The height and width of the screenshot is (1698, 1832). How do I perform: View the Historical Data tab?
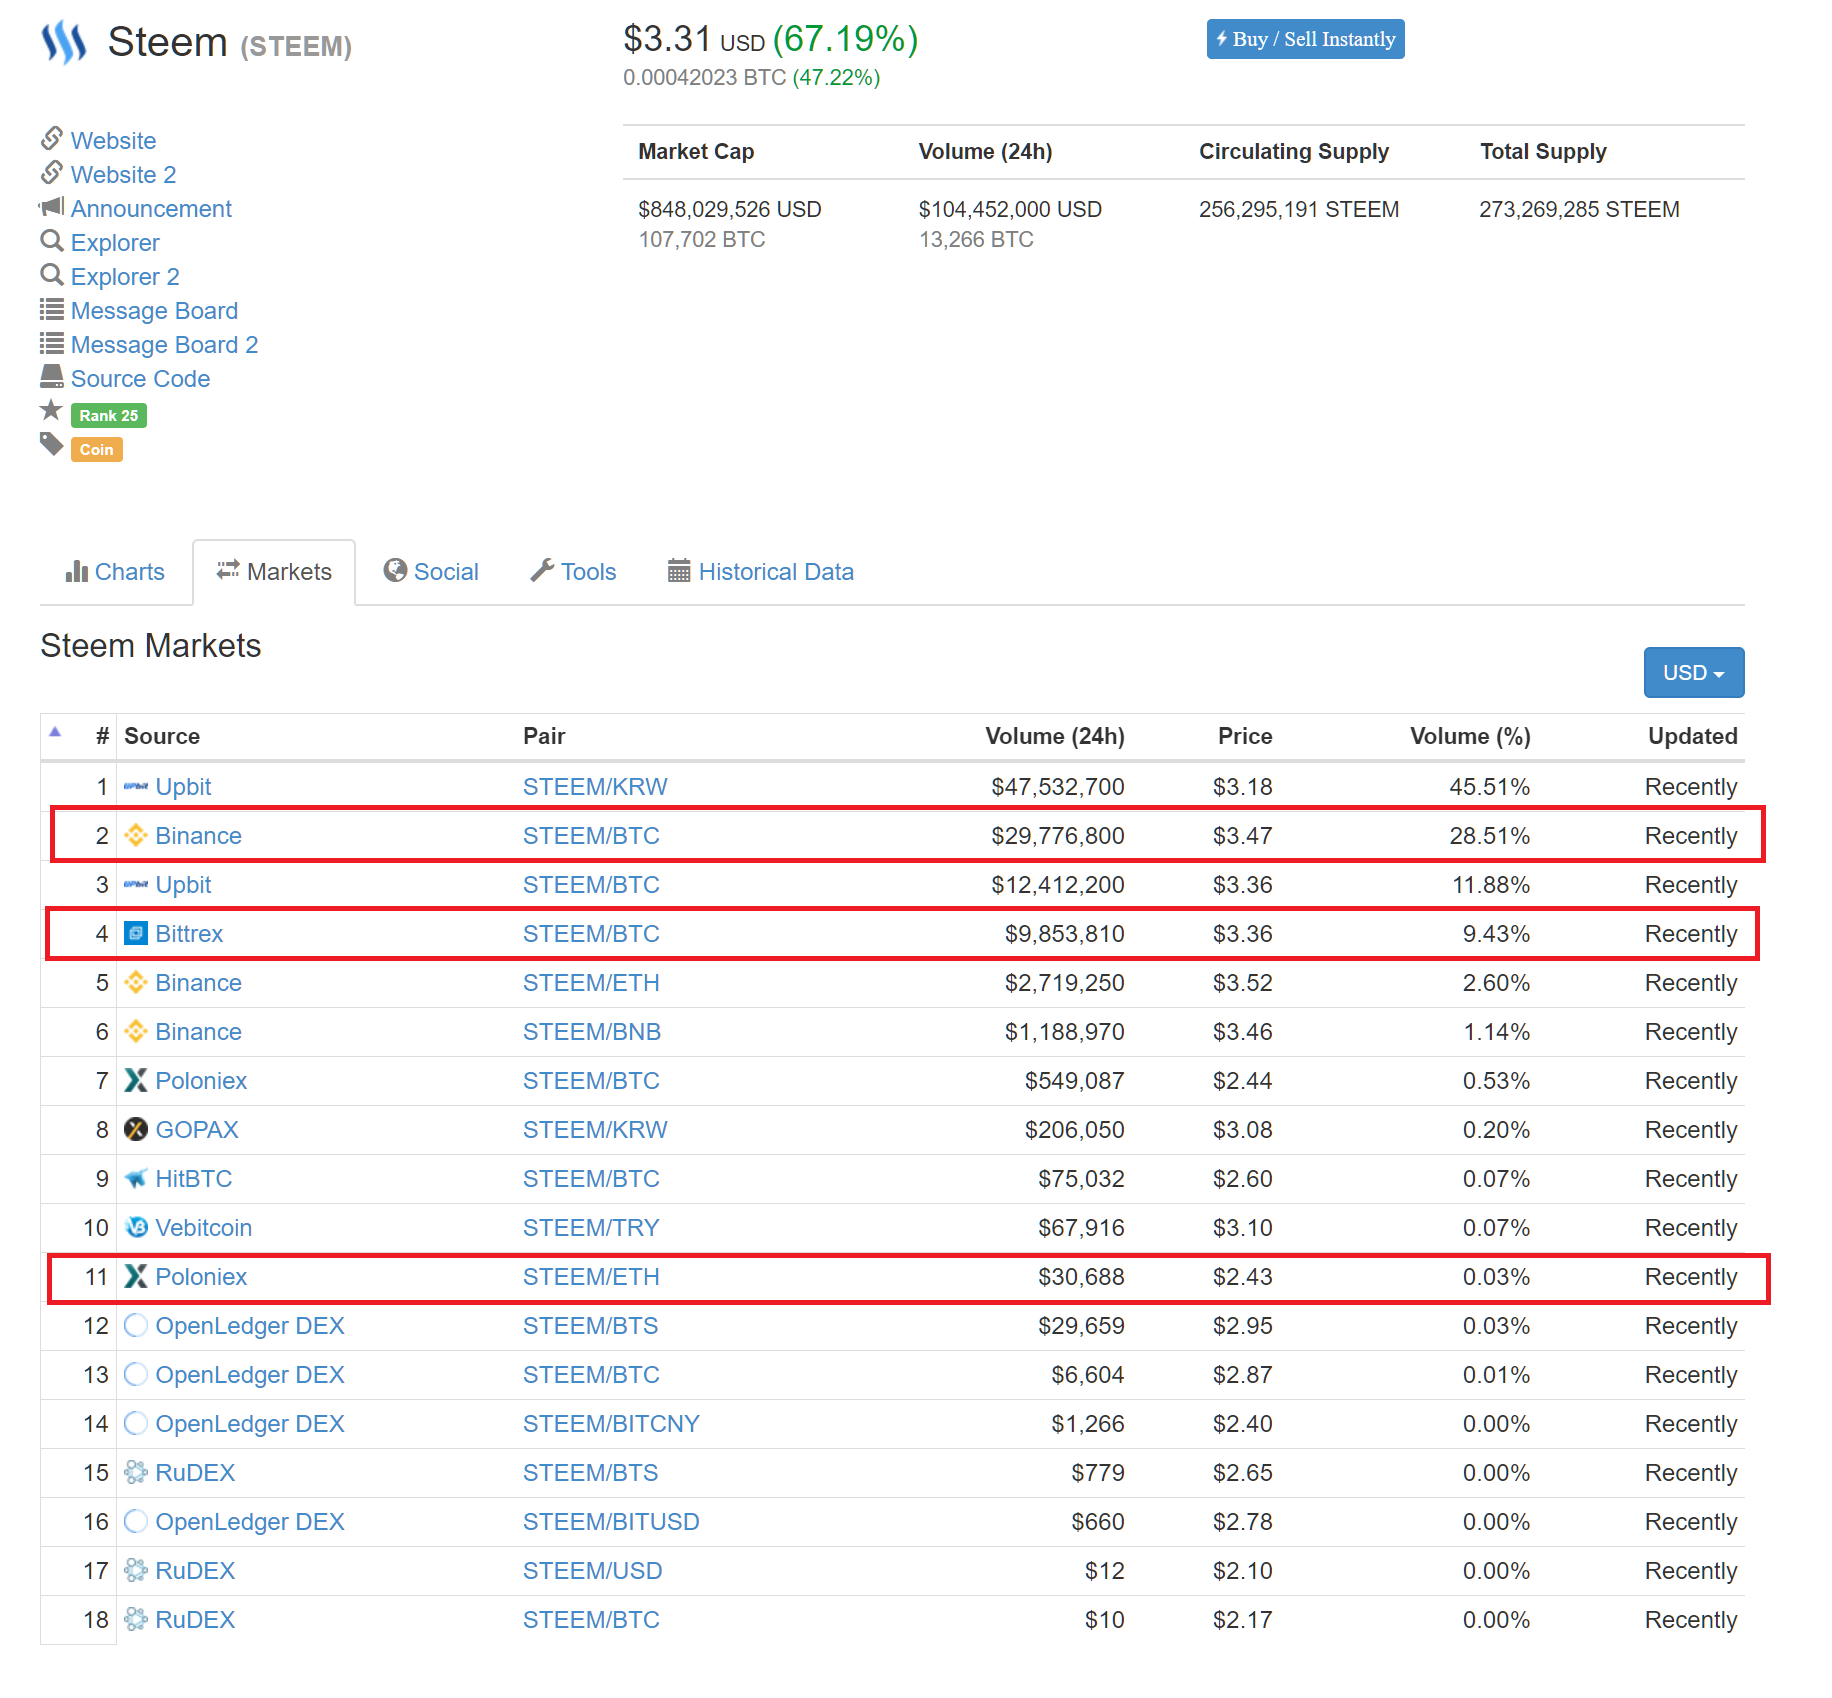[x=761, y=572]
